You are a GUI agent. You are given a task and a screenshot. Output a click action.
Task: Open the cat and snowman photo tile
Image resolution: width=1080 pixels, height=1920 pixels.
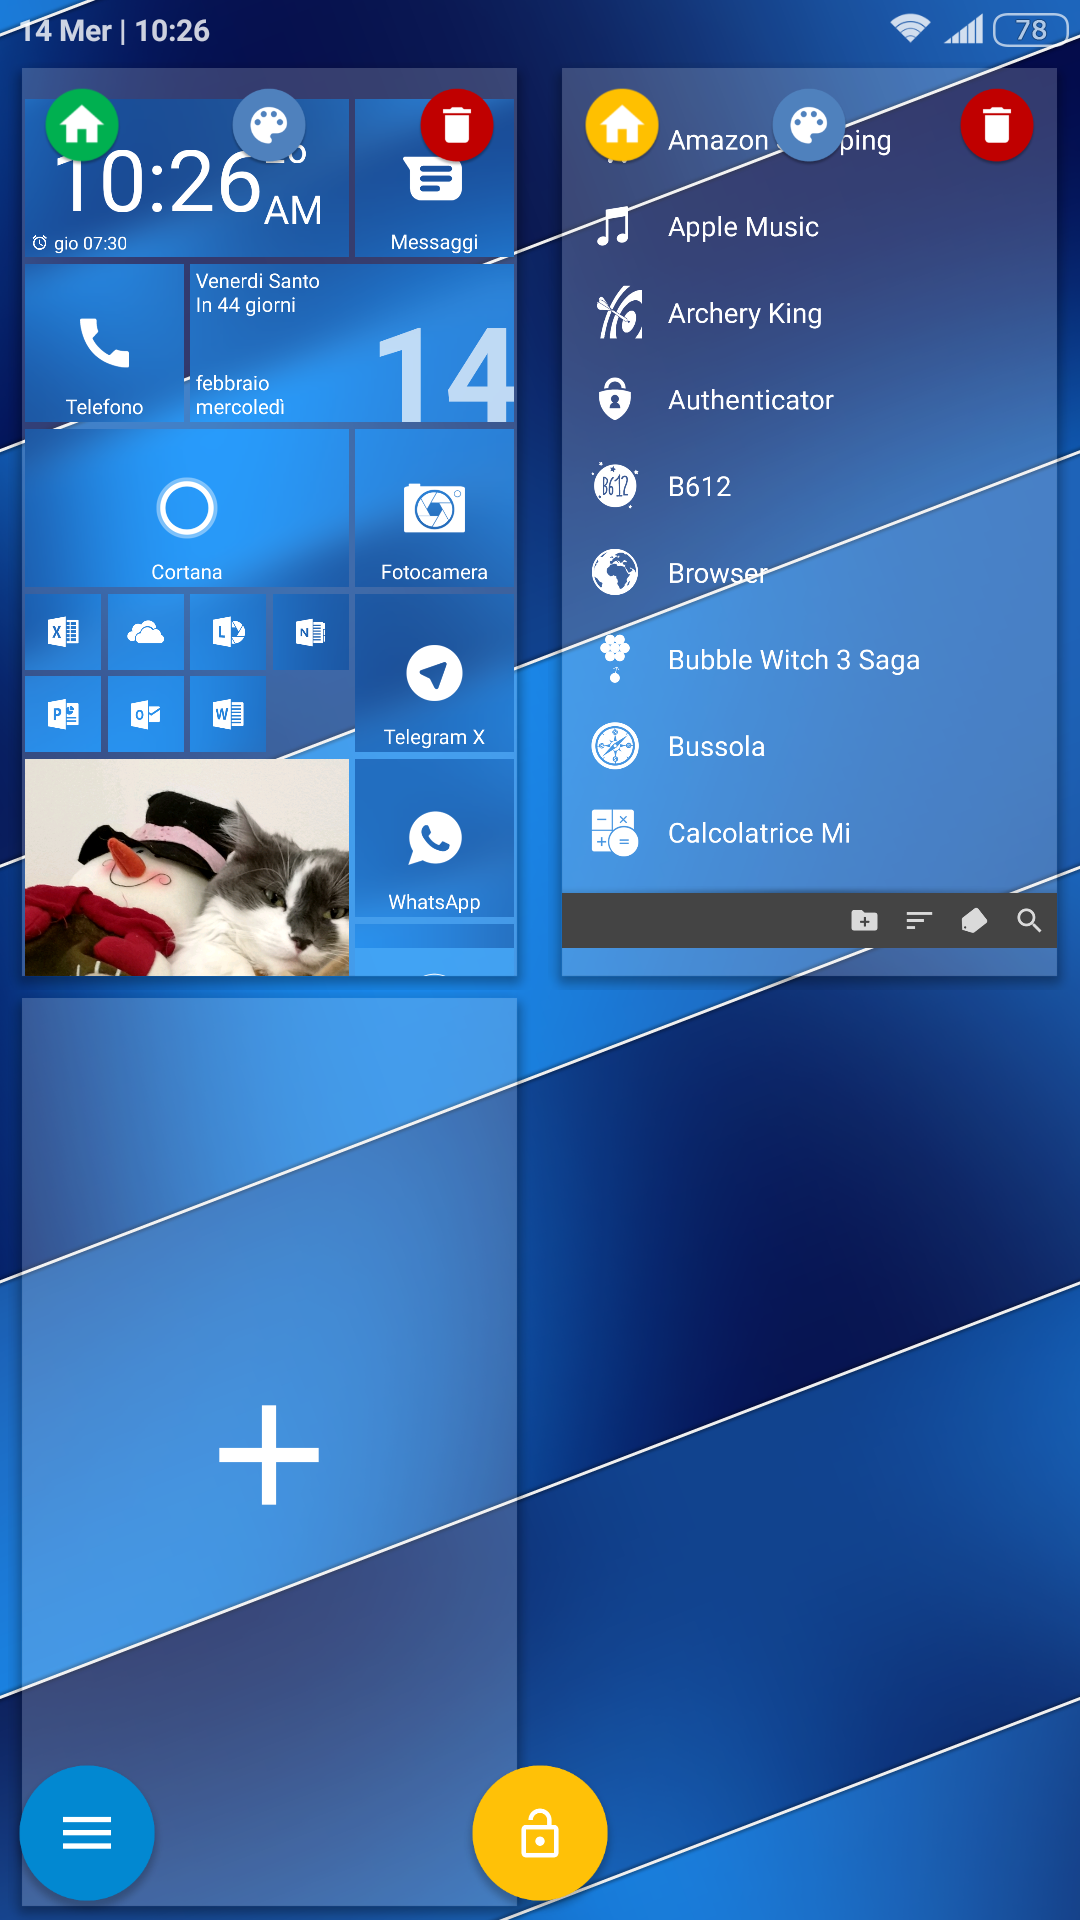(187, 867)
